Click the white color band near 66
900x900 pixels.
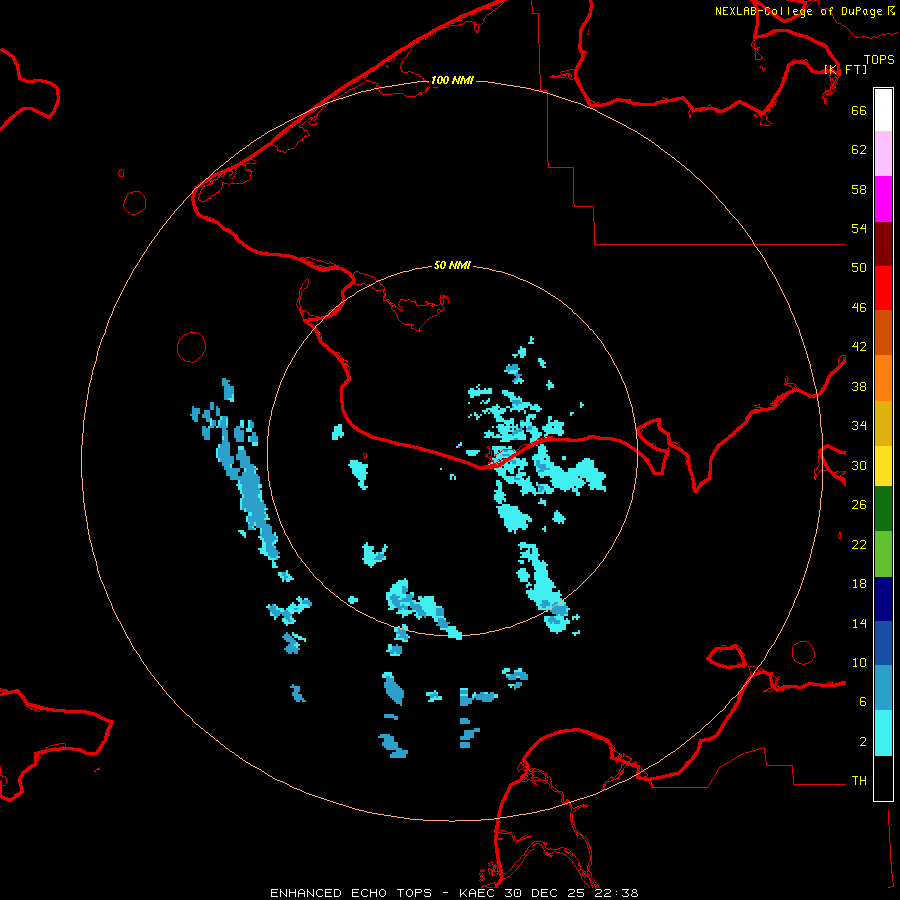[883, 110]
